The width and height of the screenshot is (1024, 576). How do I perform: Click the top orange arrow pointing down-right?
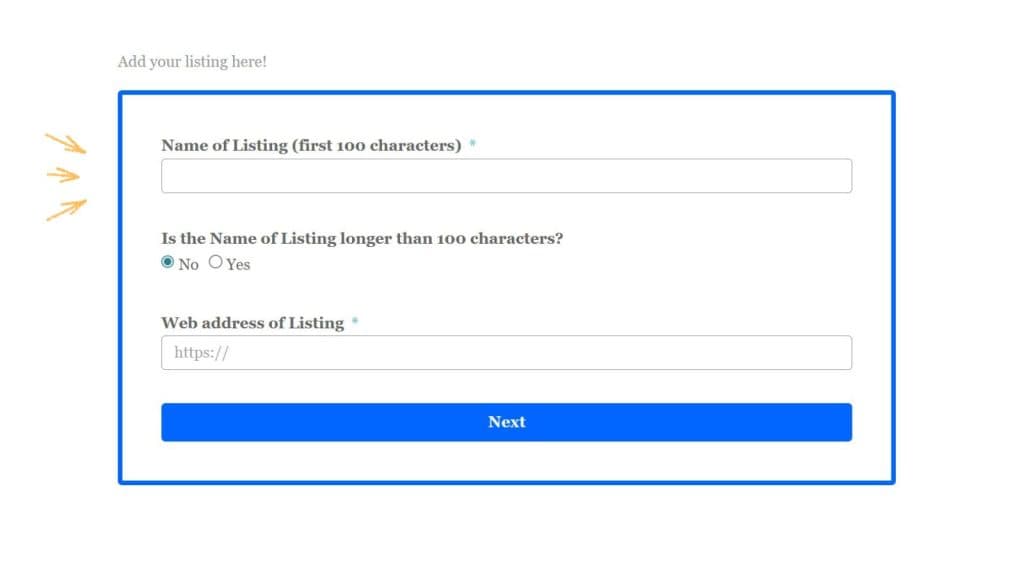click(66, 143)
